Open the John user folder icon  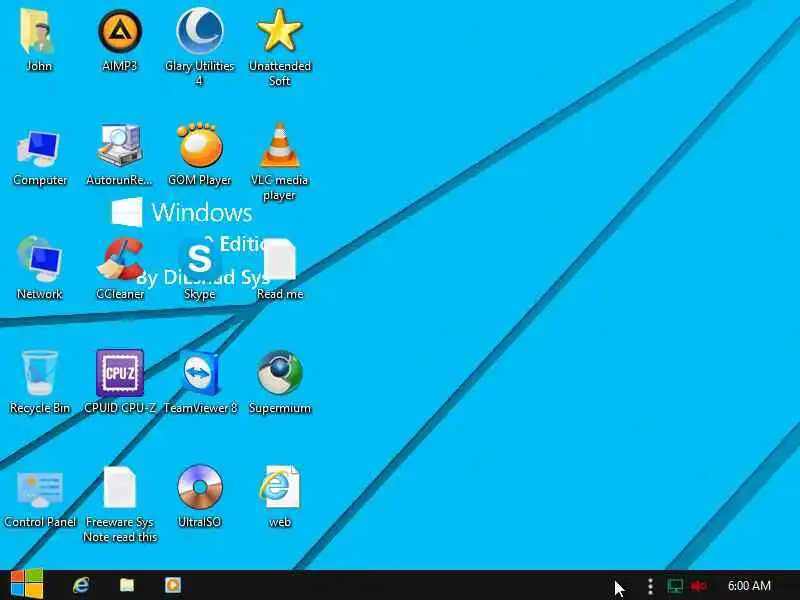(37, 32)
